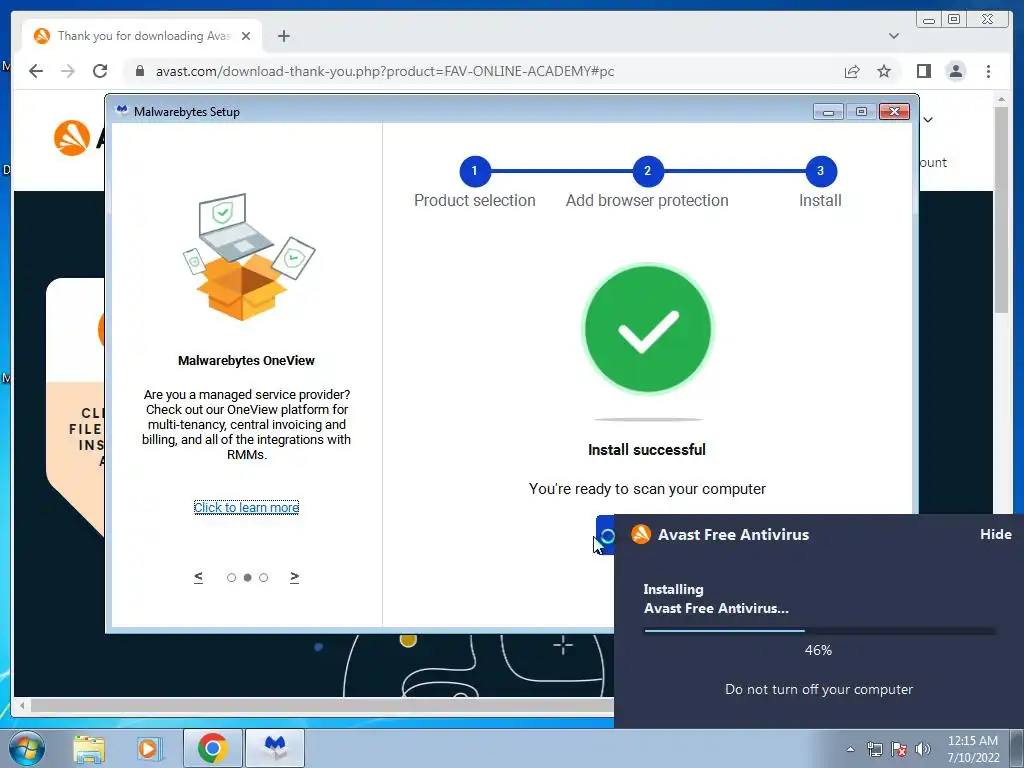
Task: Open Windows Media Player from taskbar
Action: 150,748
